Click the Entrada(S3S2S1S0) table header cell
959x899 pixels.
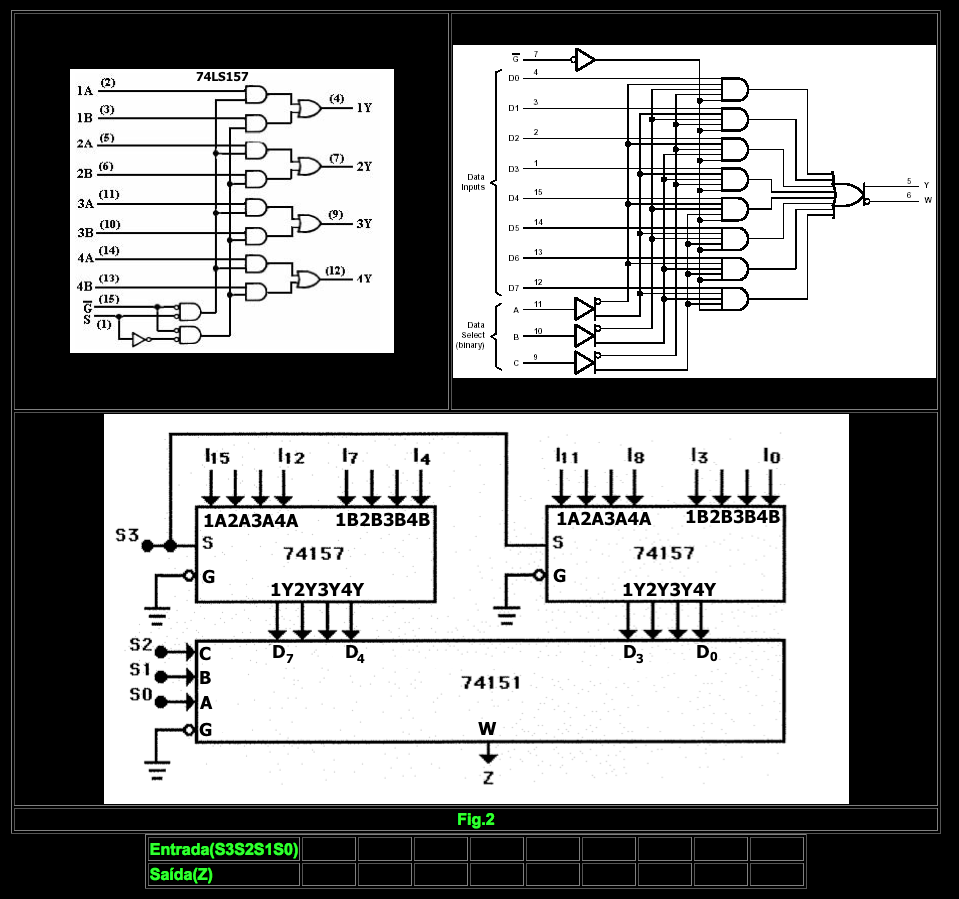(224, 849)
